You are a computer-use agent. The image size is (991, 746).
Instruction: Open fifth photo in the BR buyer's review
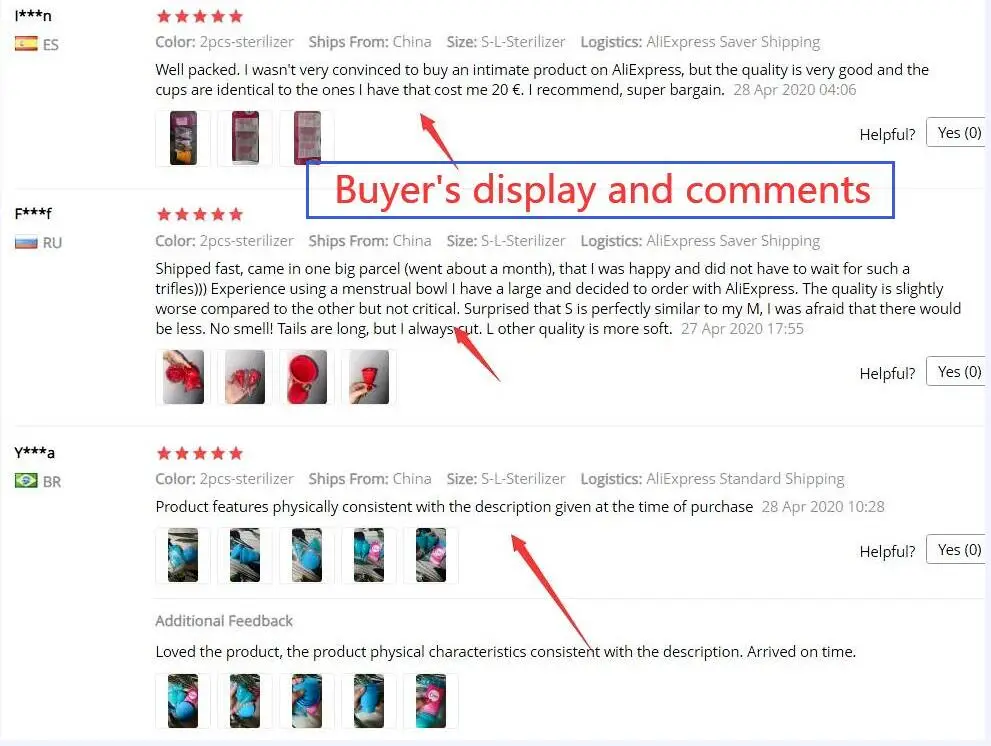click(x=431, y=555)
